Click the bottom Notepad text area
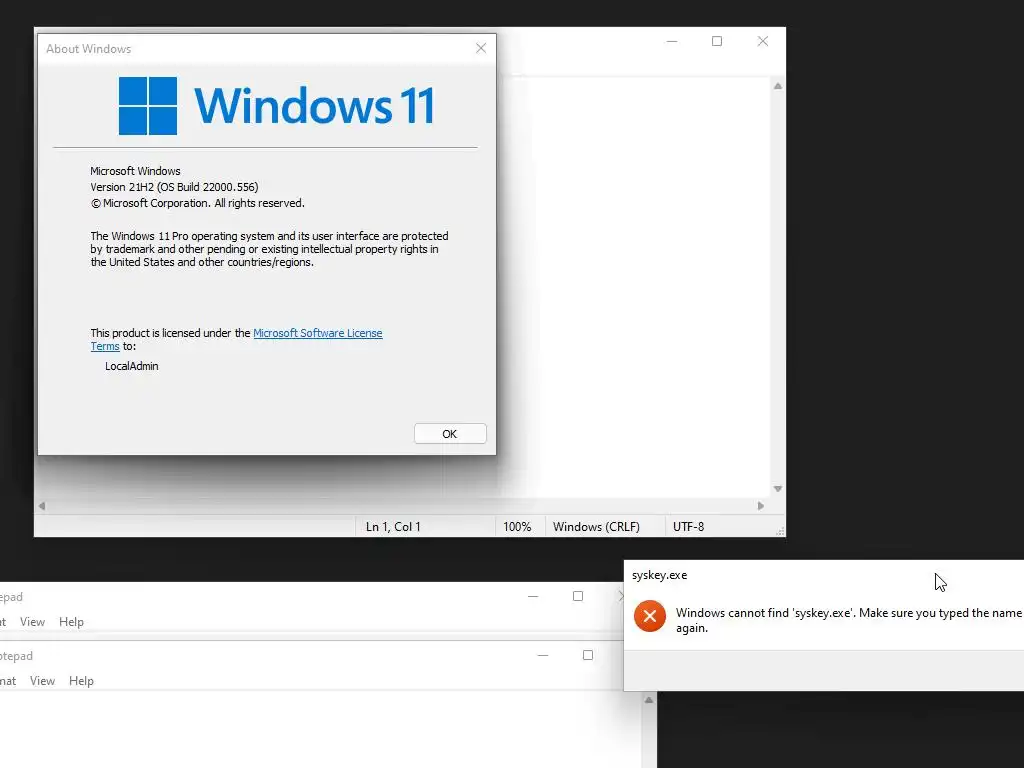 (x=320, y=729)
